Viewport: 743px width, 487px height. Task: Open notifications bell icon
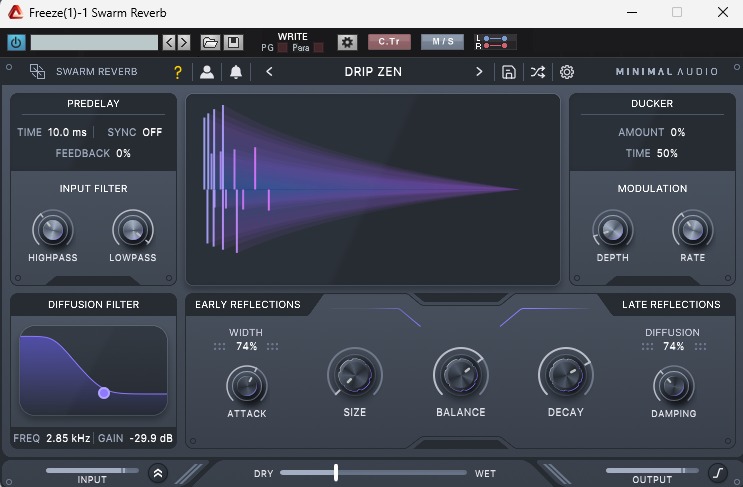pos(236,72)
